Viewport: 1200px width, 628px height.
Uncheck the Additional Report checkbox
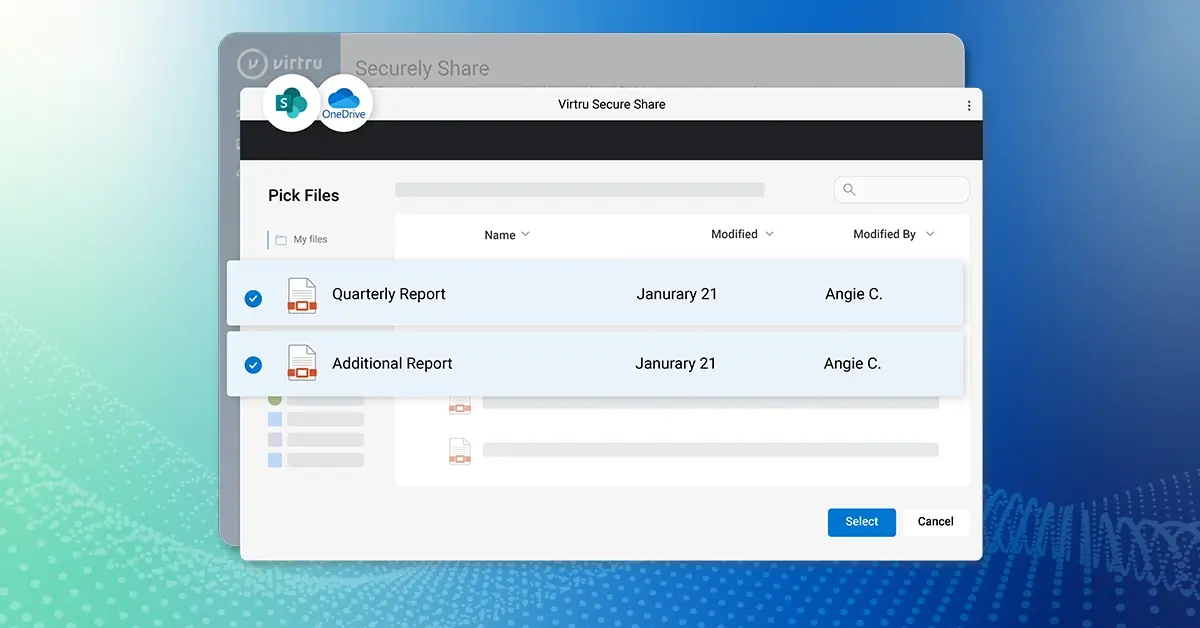coord(253,365)
